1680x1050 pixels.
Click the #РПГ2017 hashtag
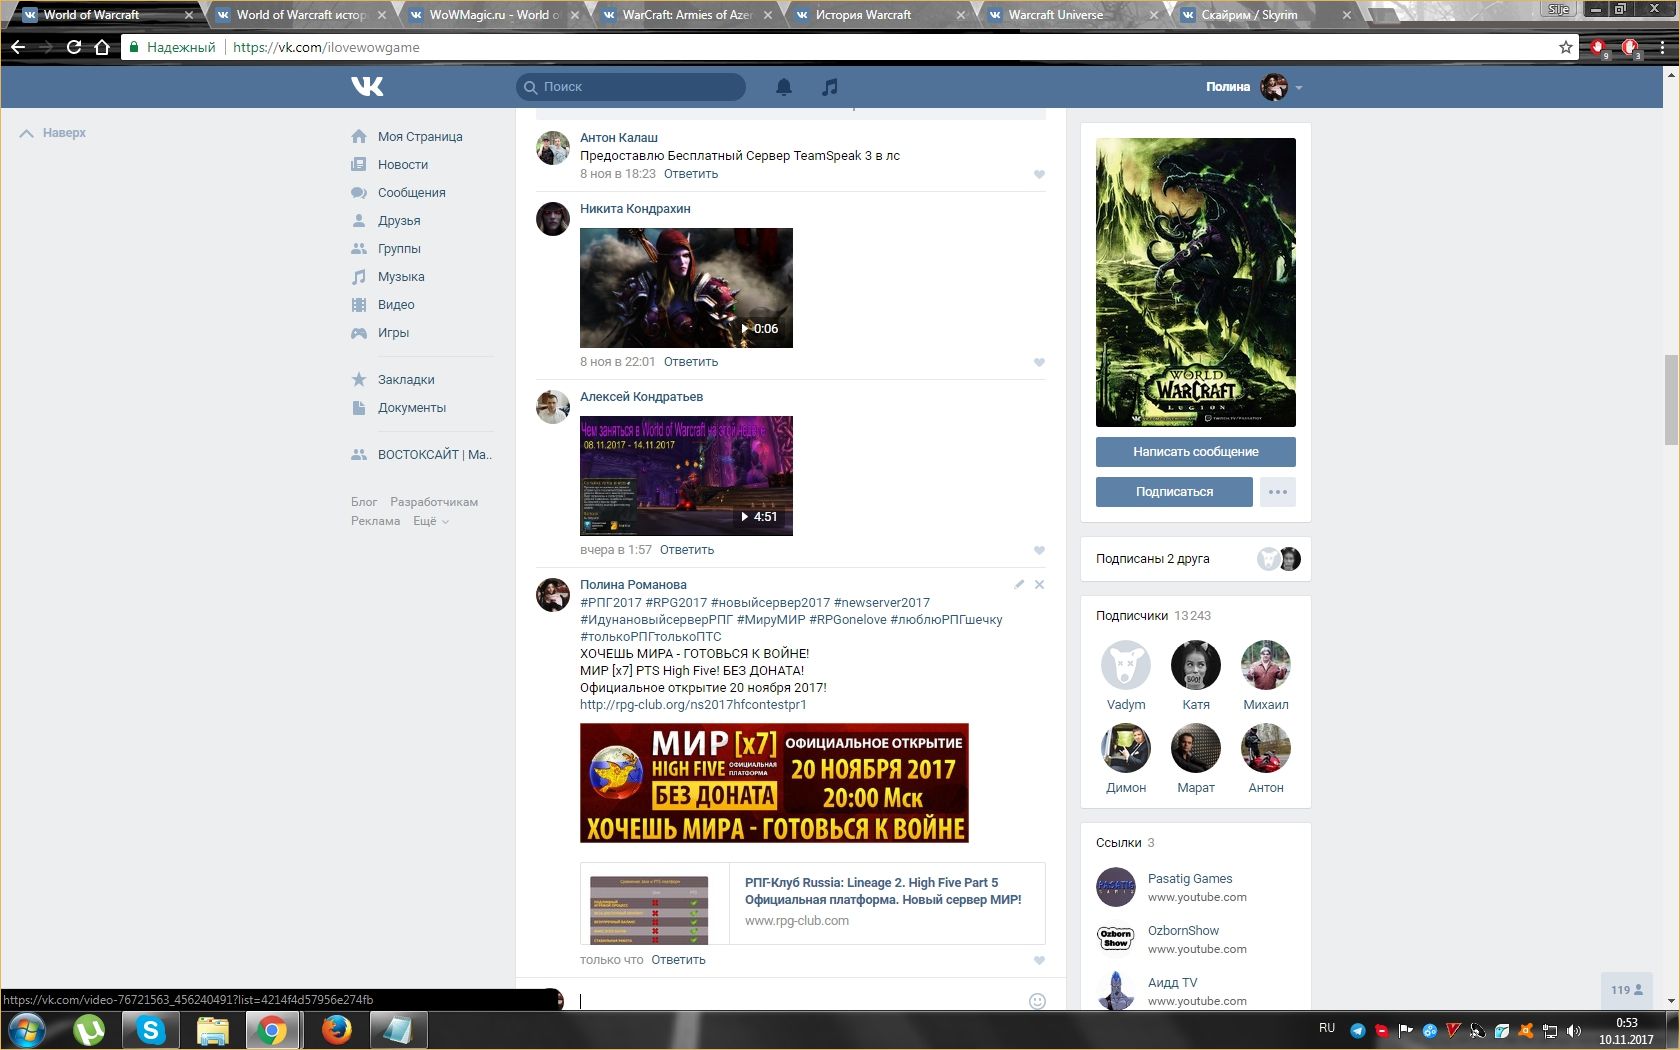pyautogui.click(x=611, y=603)
